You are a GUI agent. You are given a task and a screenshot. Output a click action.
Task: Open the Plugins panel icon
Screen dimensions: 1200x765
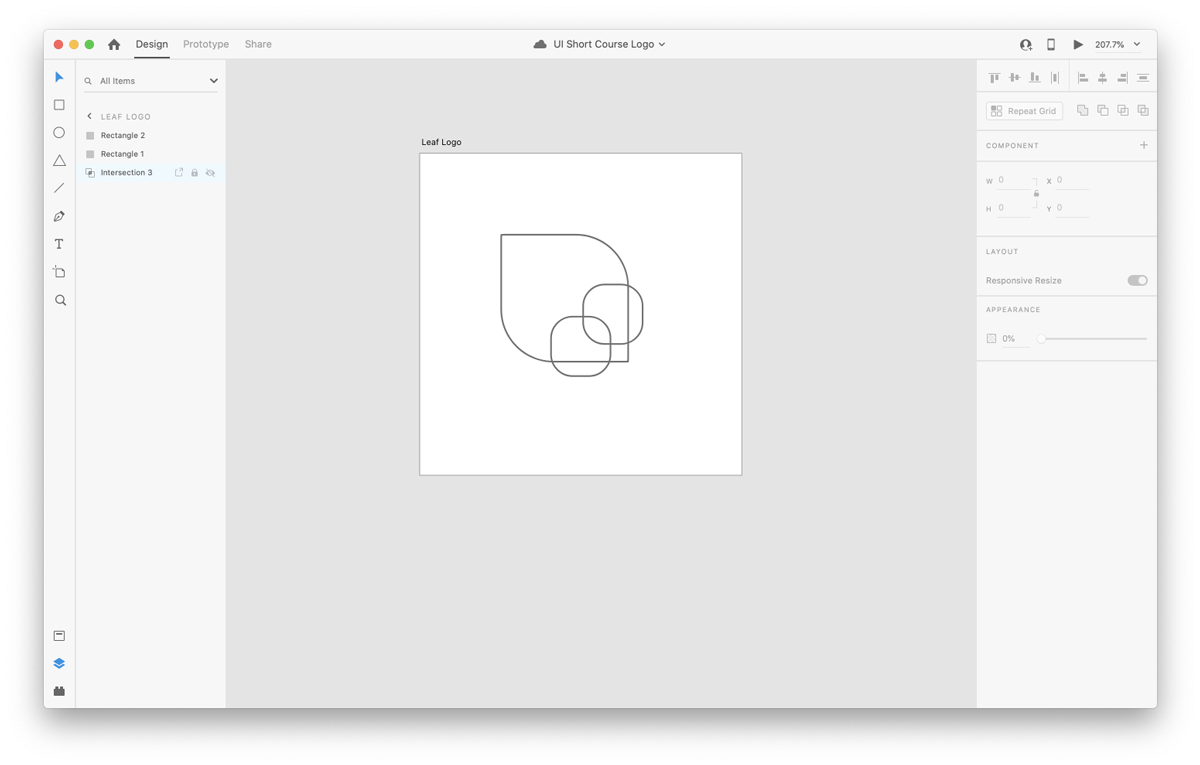click(59, 691)
